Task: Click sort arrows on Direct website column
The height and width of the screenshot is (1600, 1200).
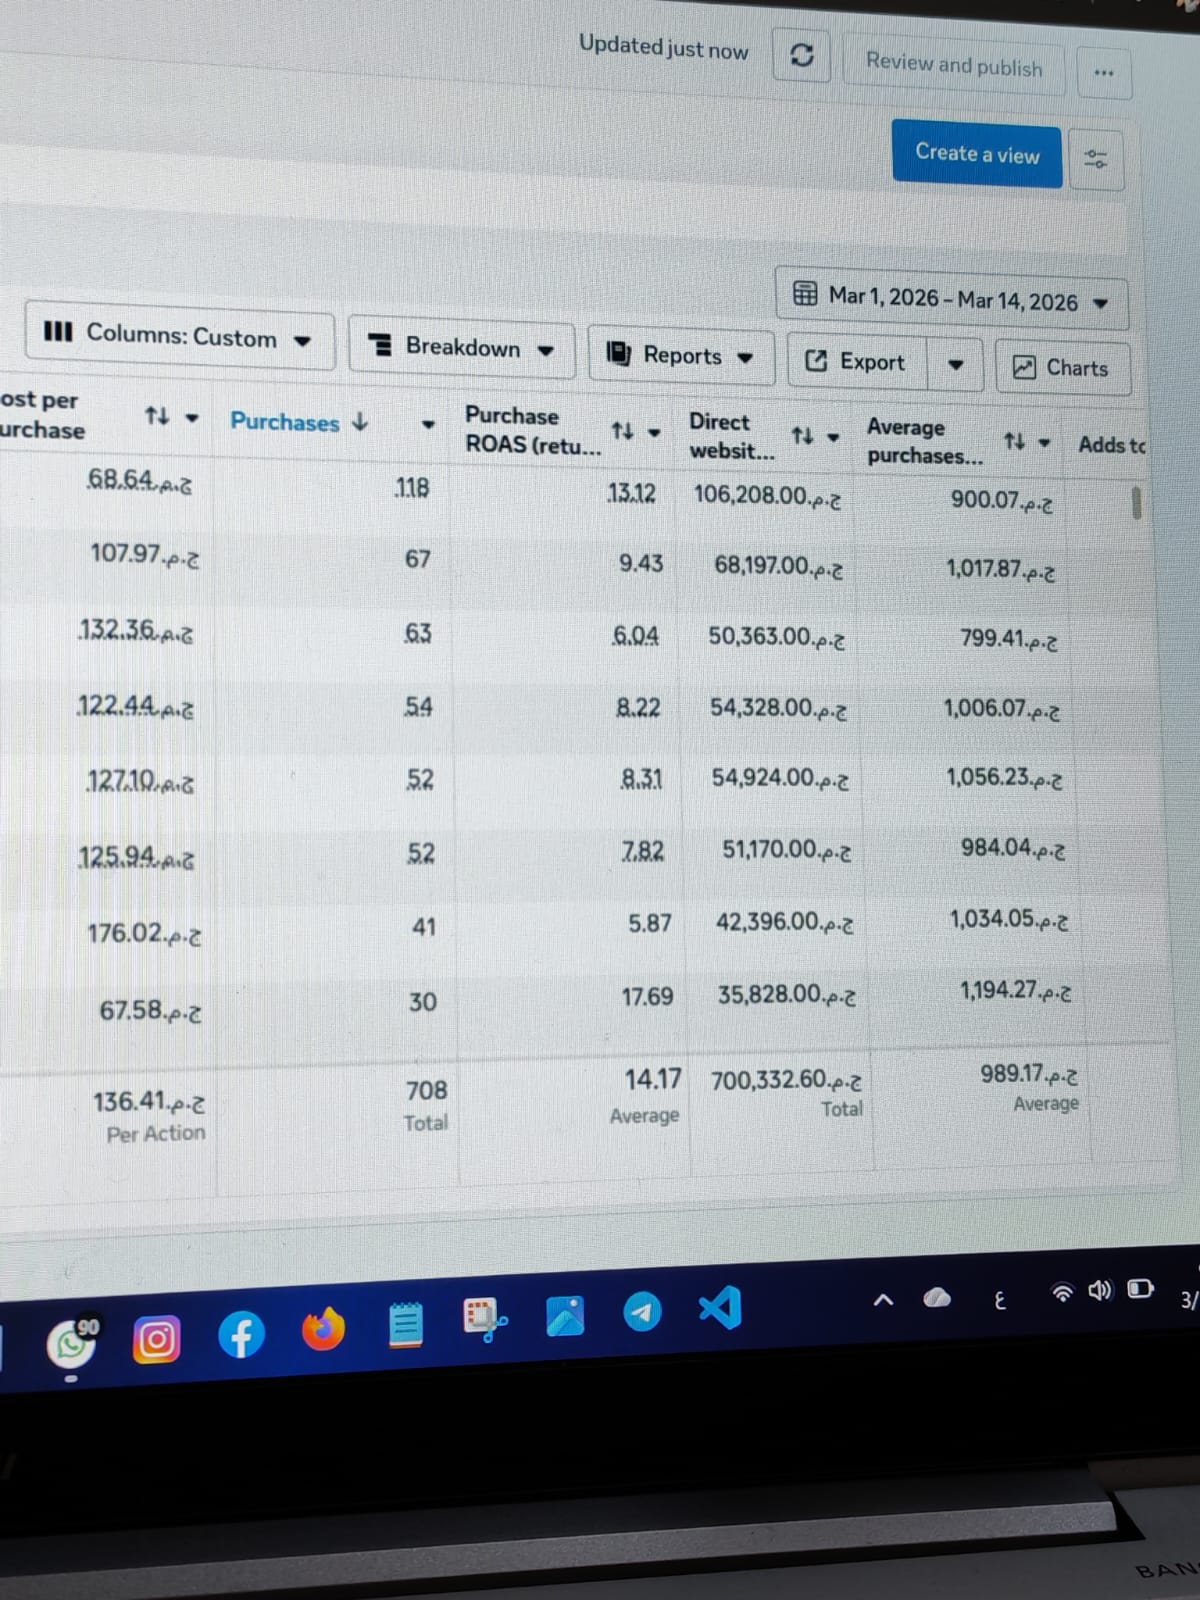Action: click(802, 436)
